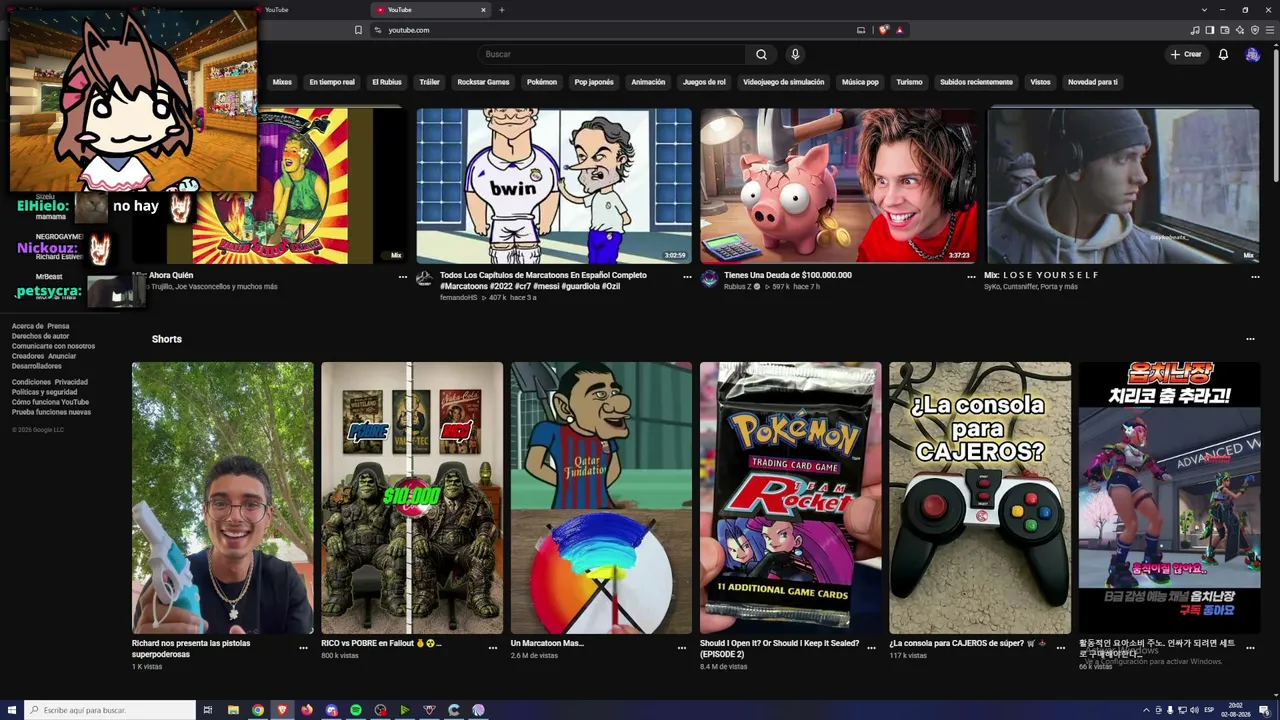Open the fernandoHS channel avatar

coord(425,279)
